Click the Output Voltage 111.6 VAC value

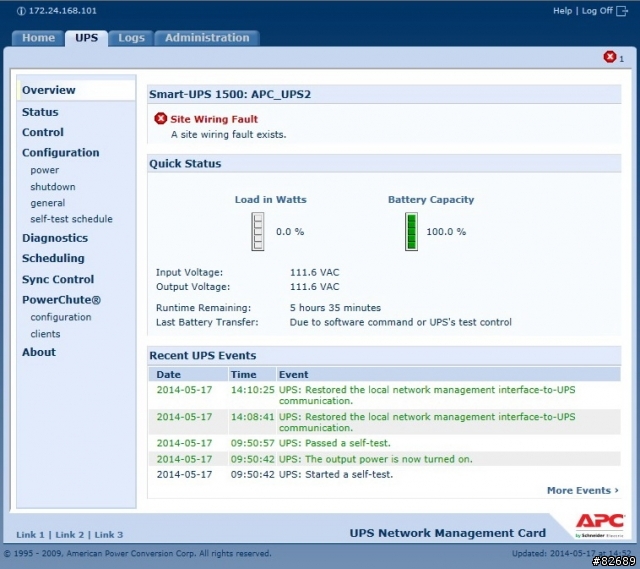tap(314, 287)
